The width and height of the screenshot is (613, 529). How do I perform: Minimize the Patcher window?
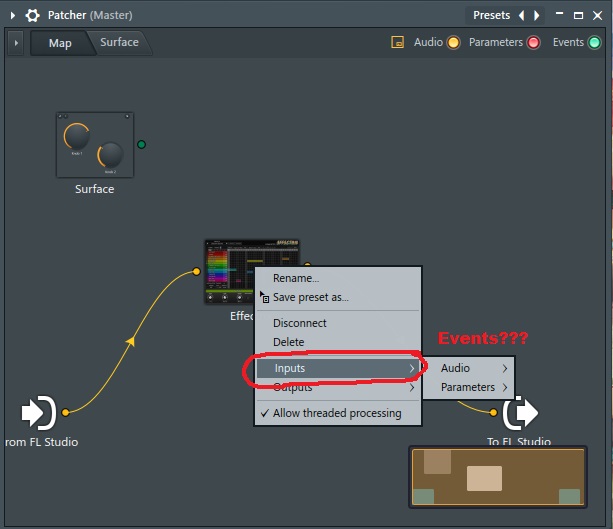tap(559, 14)
